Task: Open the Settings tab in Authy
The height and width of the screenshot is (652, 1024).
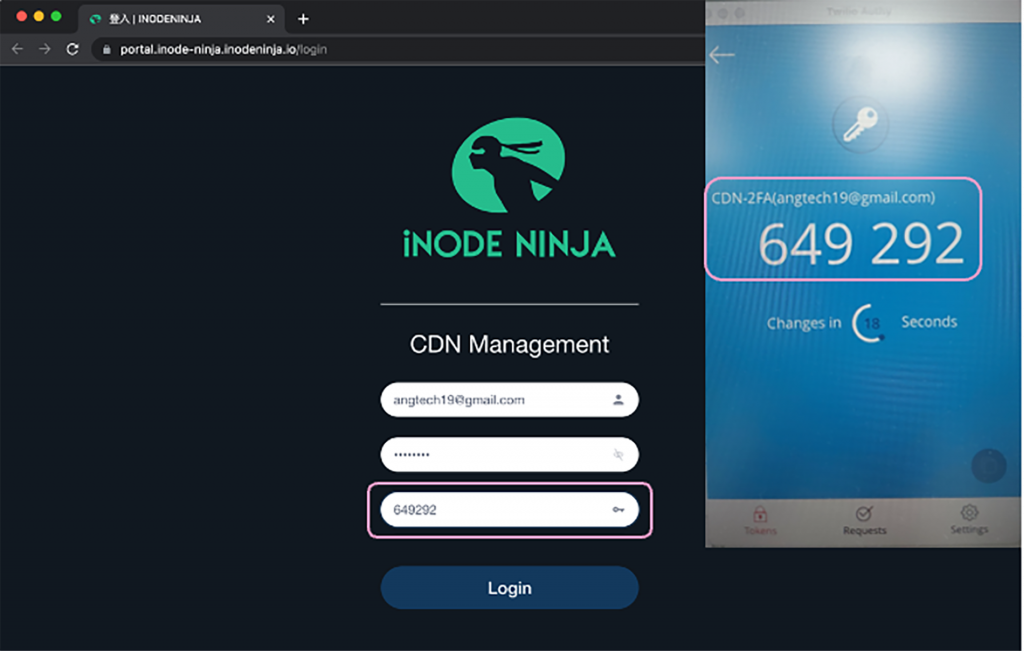Action: pos(969,520)
